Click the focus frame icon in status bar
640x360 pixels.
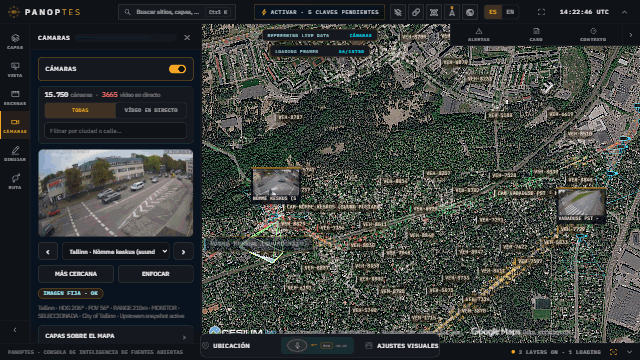tap(613, 352)
